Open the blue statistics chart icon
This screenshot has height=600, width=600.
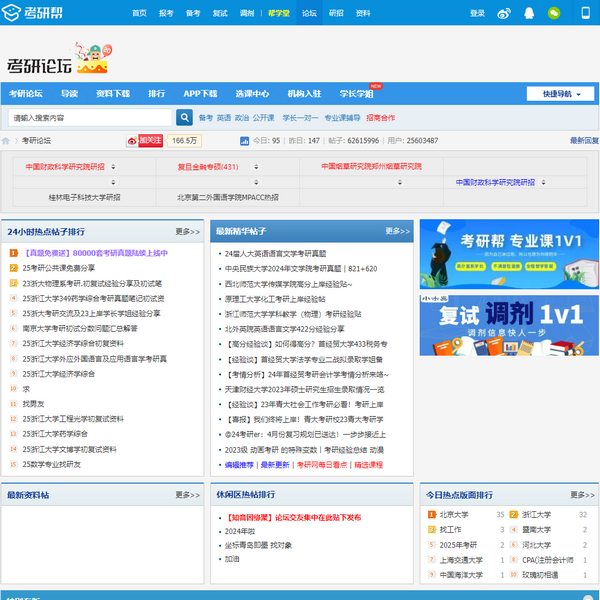pyautogui.click(x=246, y=141)
